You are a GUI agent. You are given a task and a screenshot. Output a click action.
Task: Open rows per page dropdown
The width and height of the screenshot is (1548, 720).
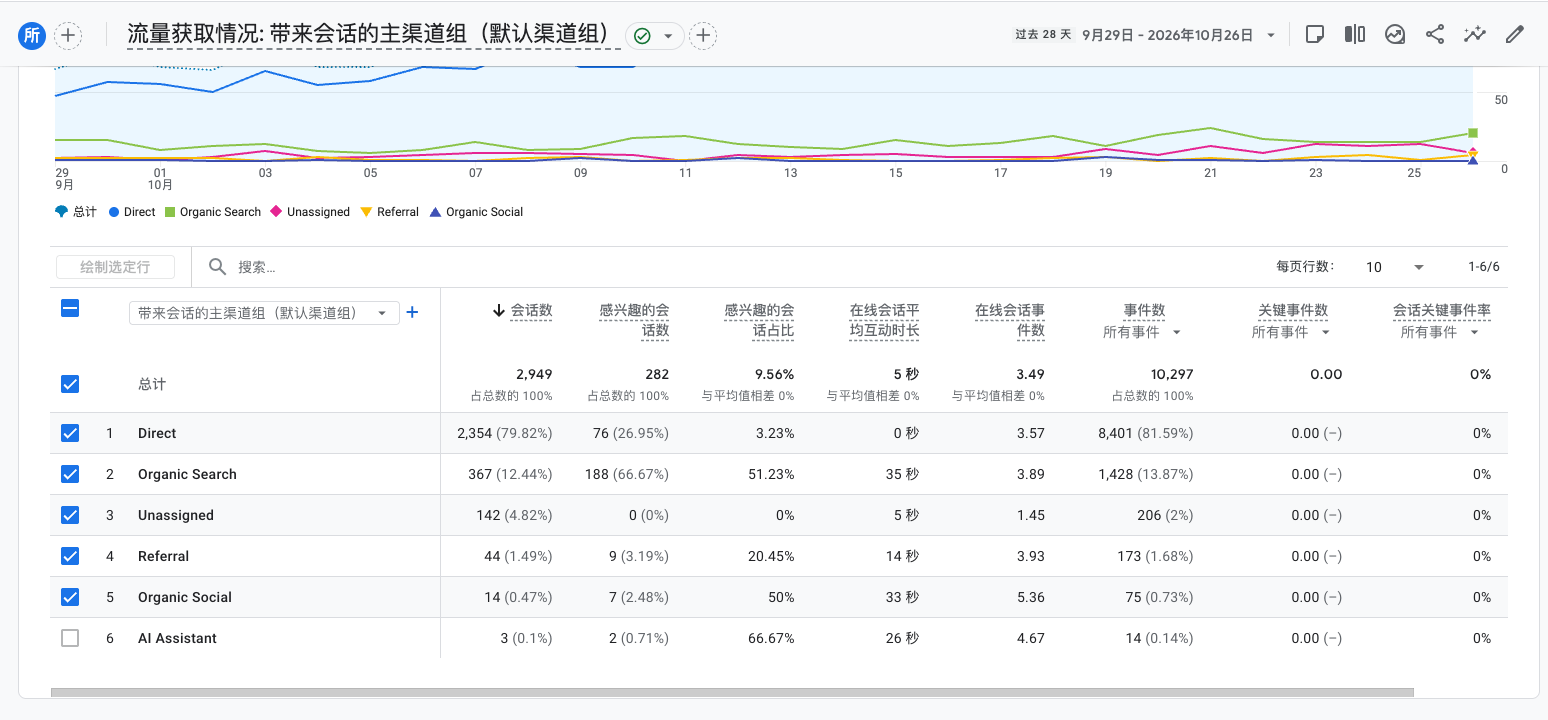(1395, 267)
